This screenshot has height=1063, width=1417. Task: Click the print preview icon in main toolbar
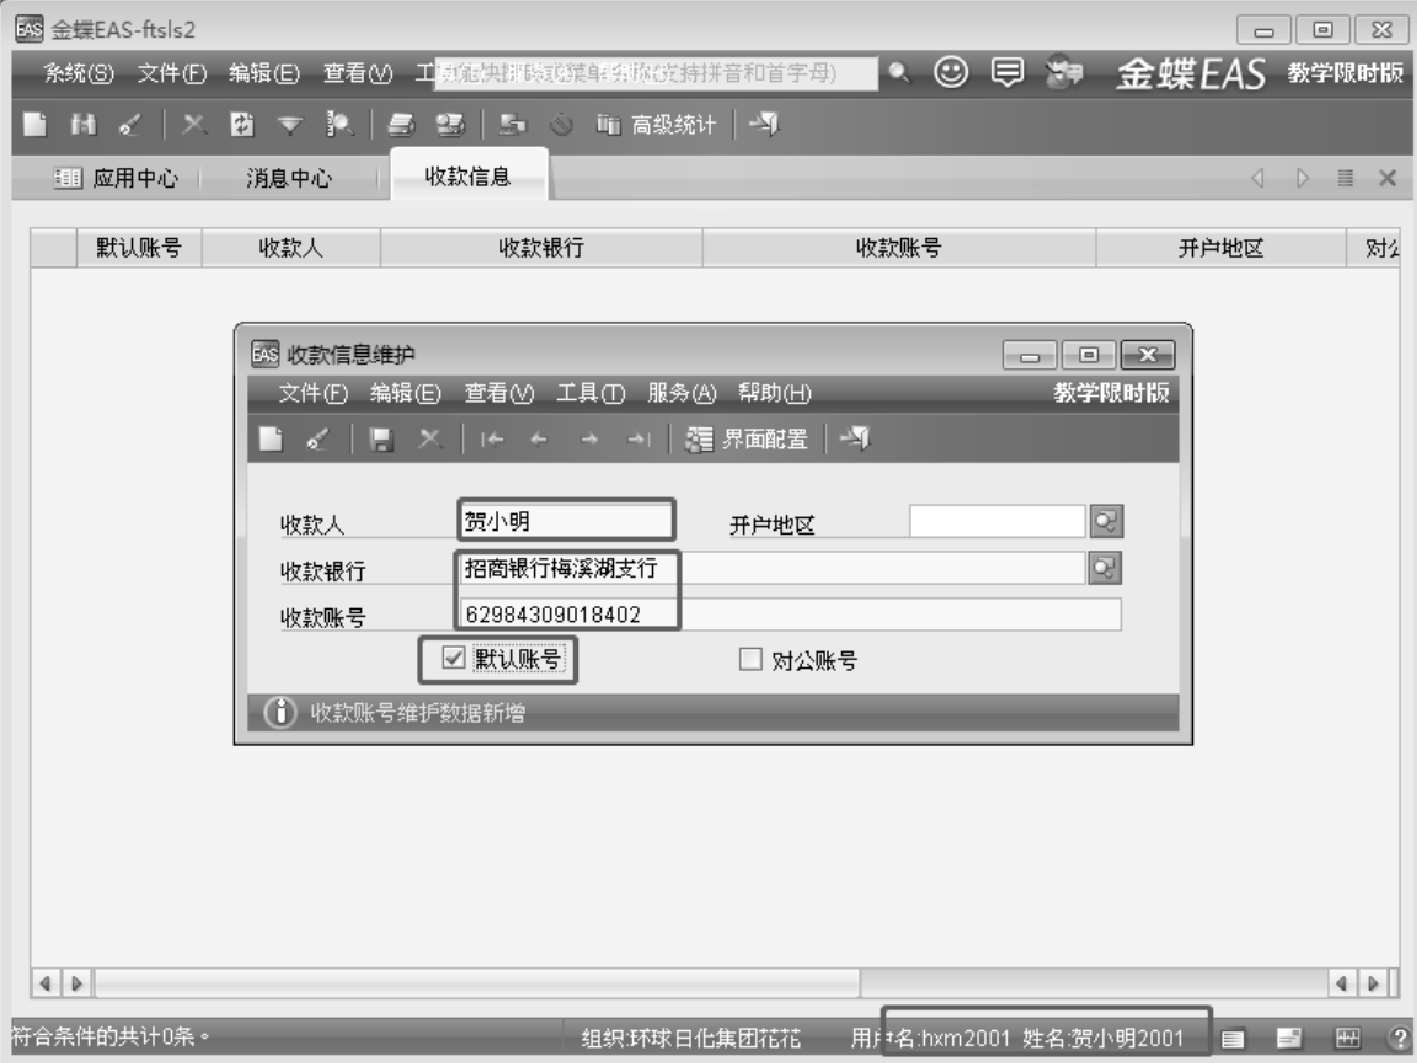(x=450, y=124)
